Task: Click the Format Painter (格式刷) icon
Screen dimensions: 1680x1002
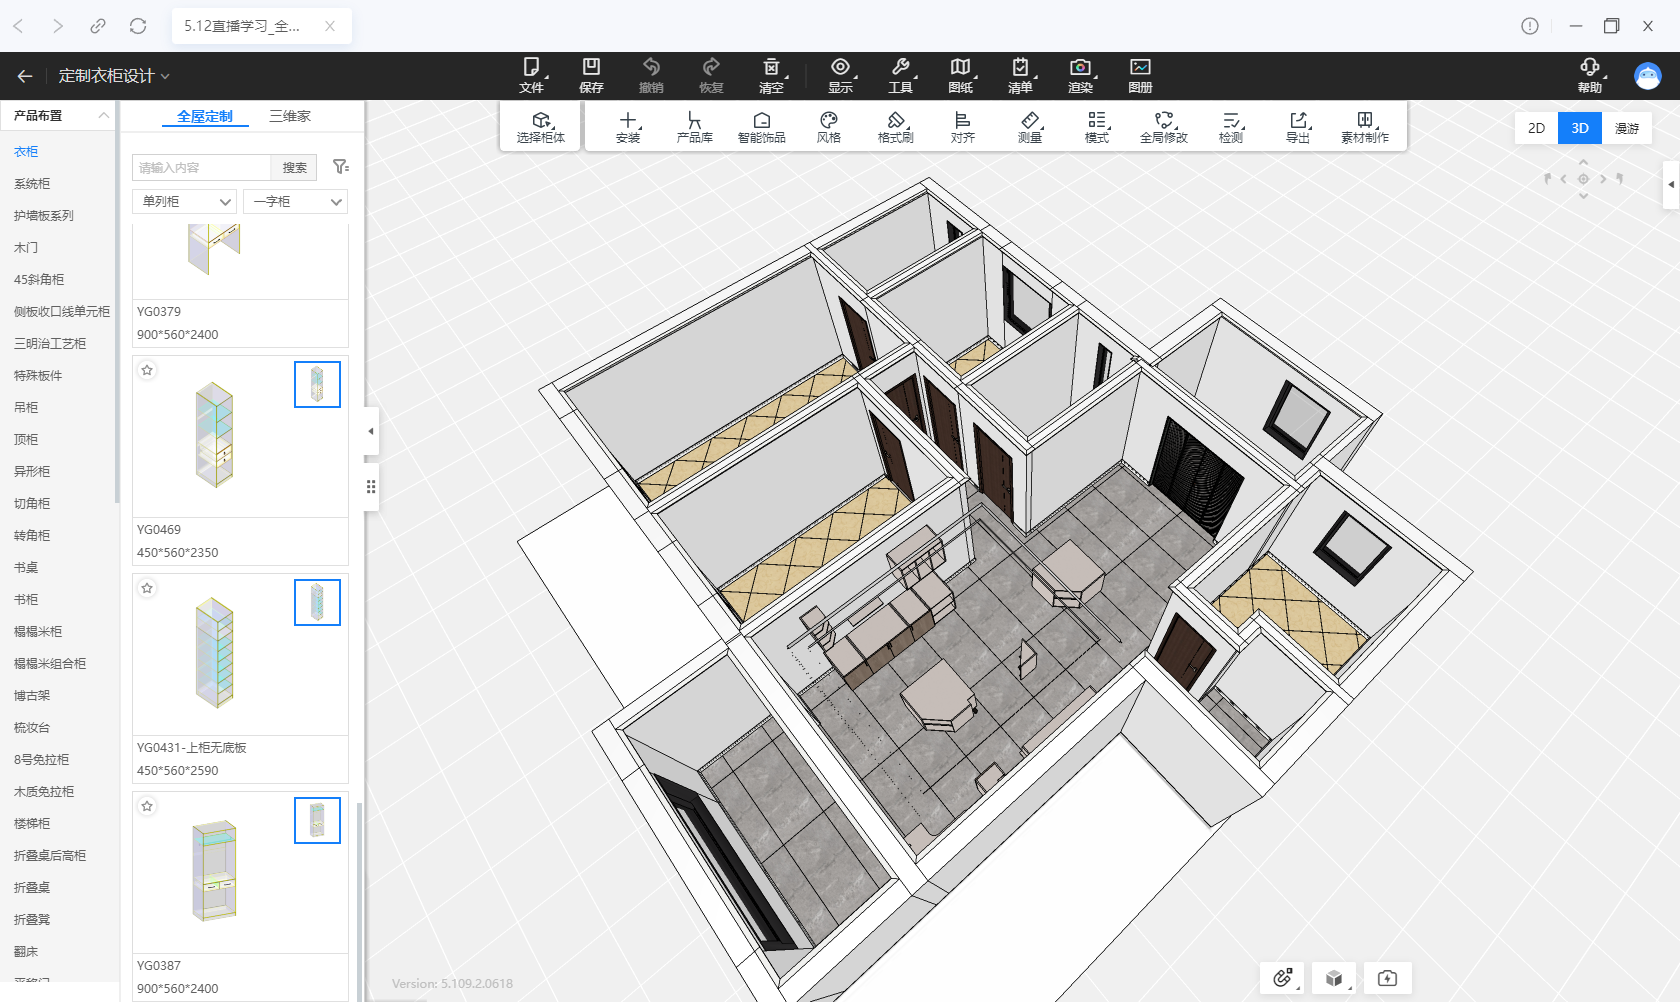Action: pos(895,127)
